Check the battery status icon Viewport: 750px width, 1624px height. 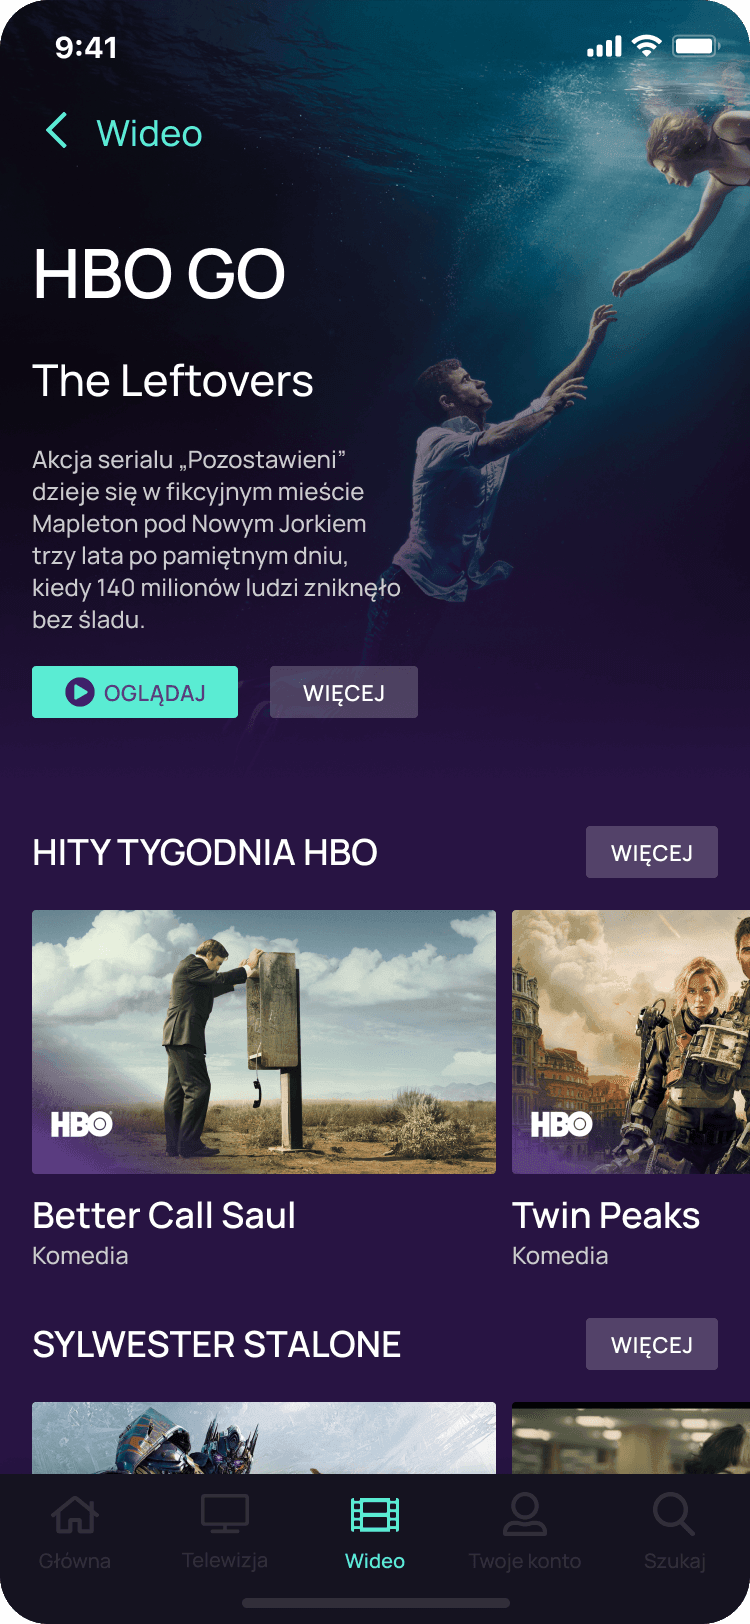tap(696, 46)
